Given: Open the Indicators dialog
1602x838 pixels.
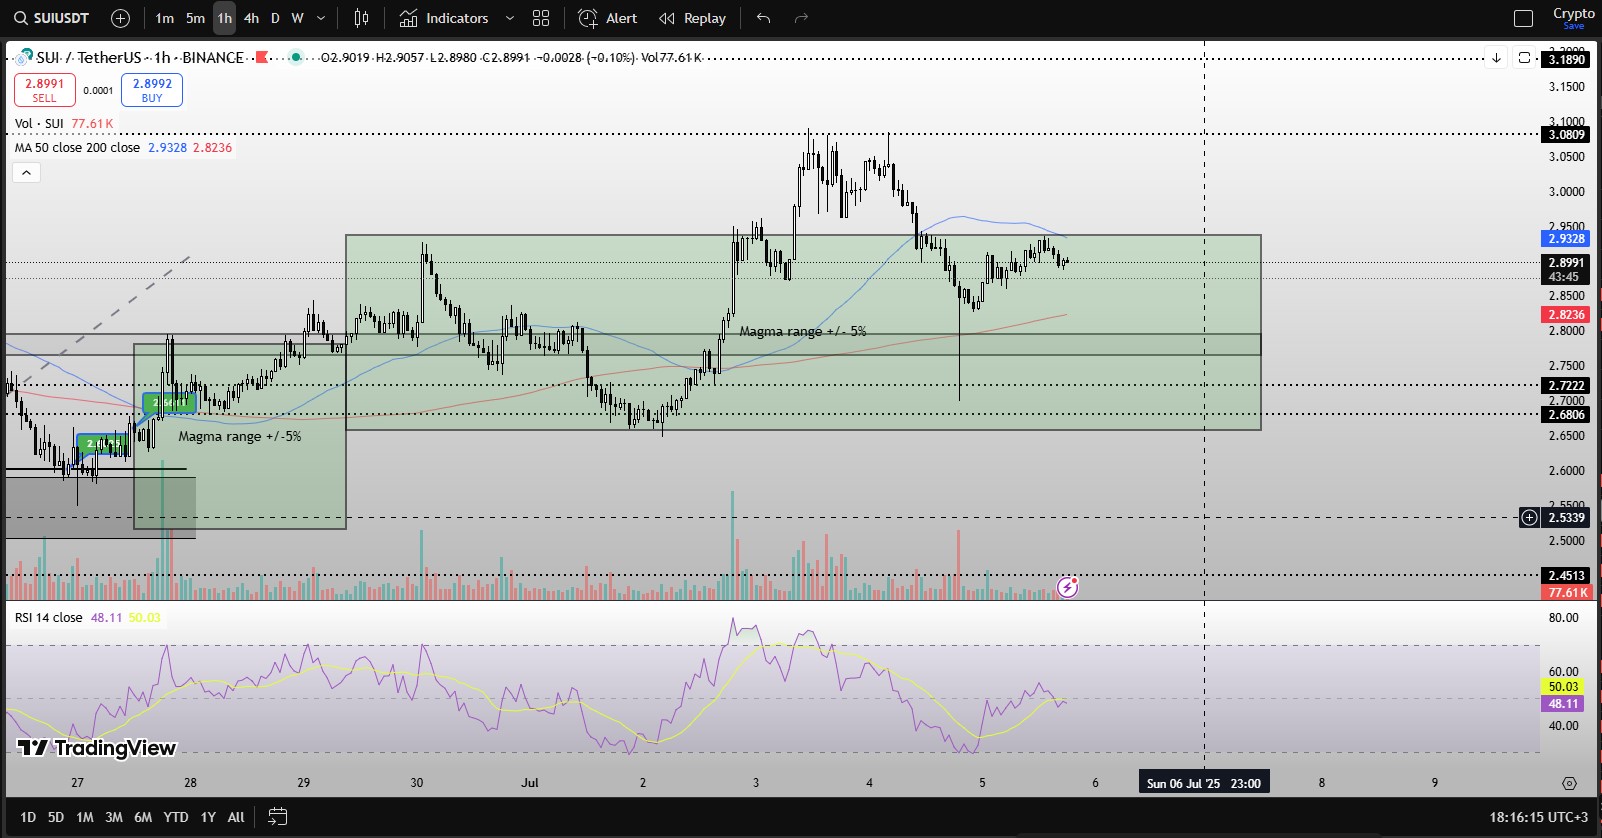Looking at the screenshot, I should (x=444, y=18).
